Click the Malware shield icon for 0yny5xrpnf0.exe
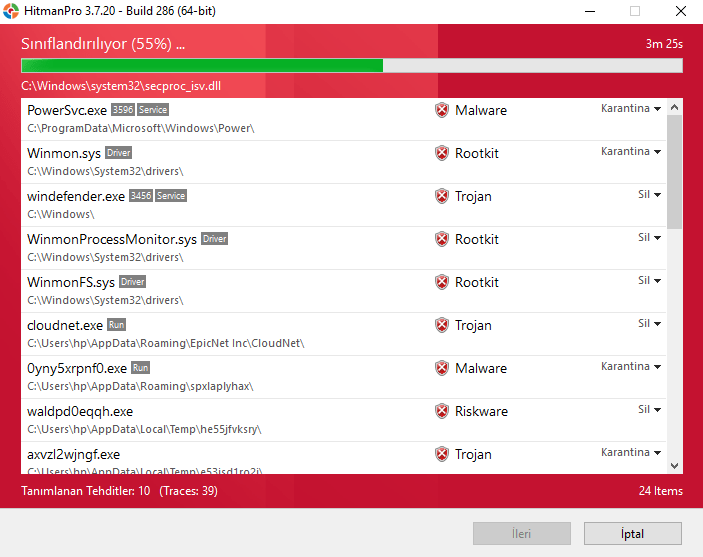 tap(442, 369)
